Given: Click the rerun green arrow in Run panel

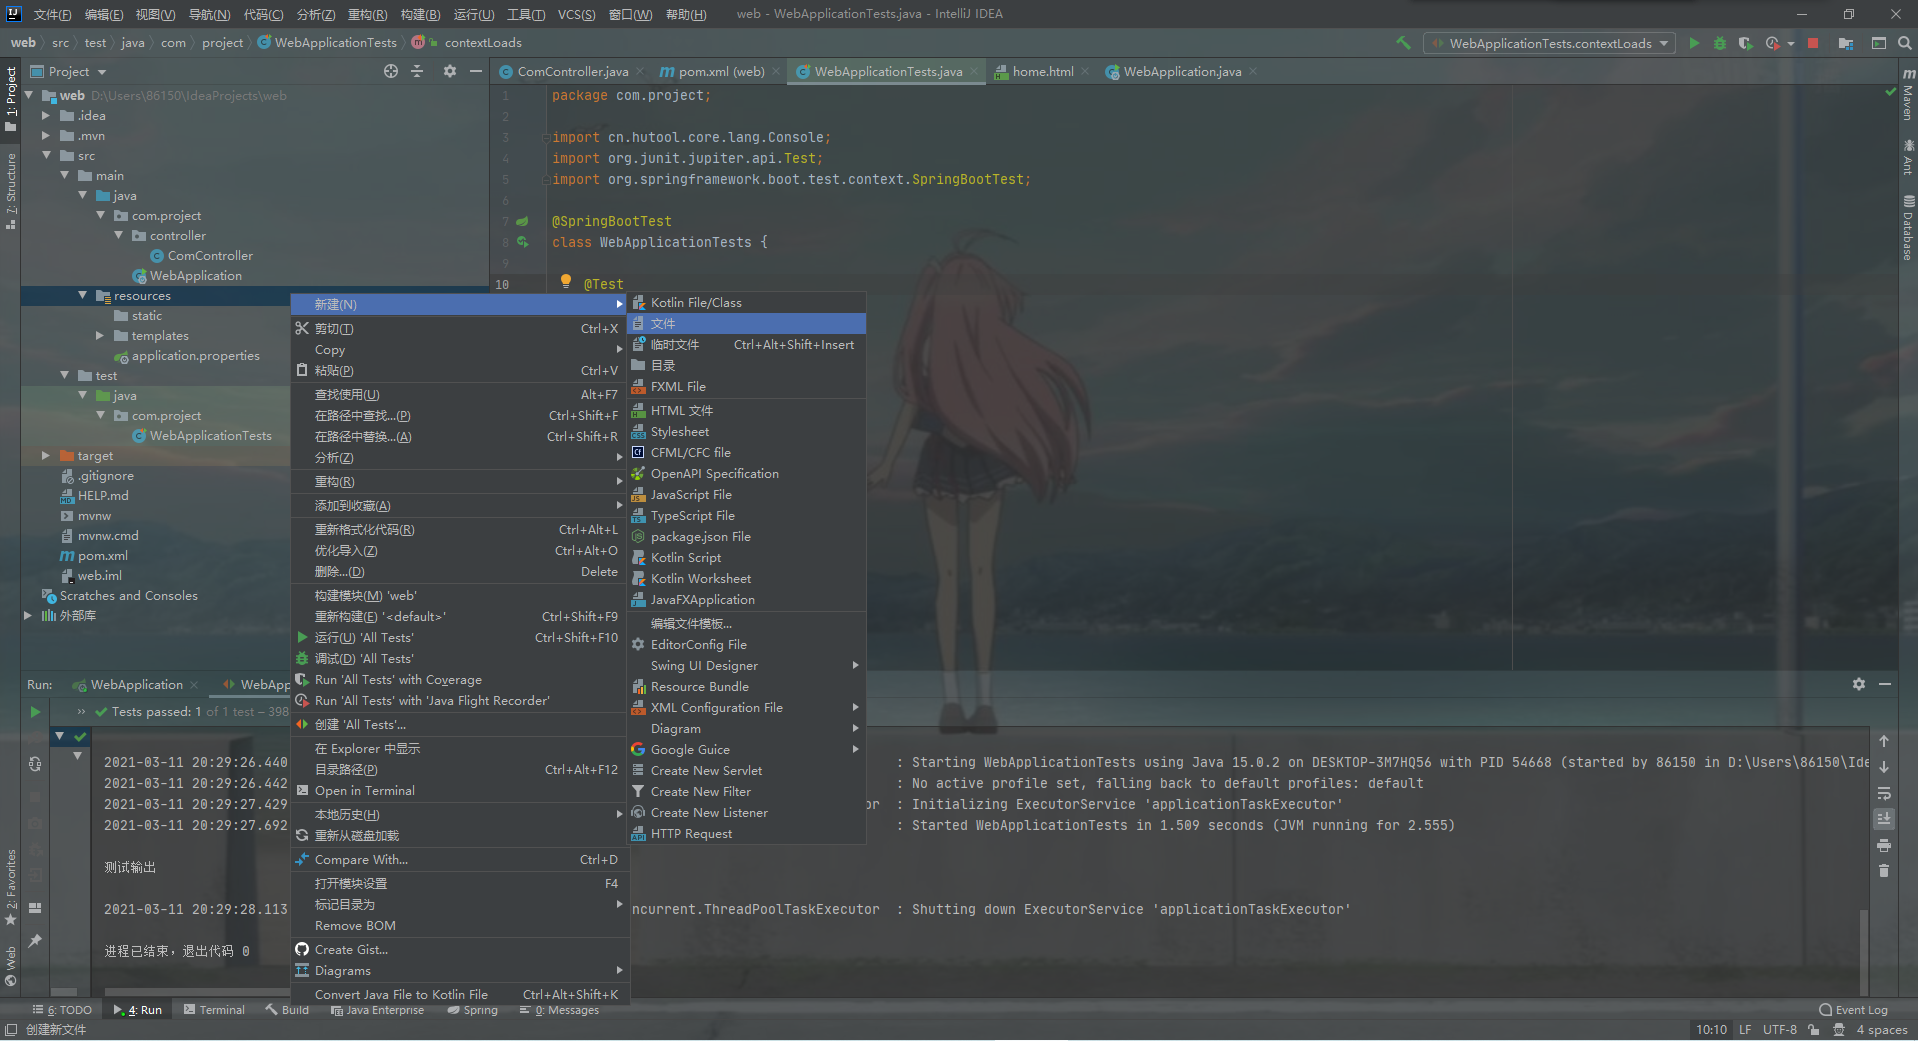Looking at the screenshot, I should pyautogui.click(x=35, y=712).
